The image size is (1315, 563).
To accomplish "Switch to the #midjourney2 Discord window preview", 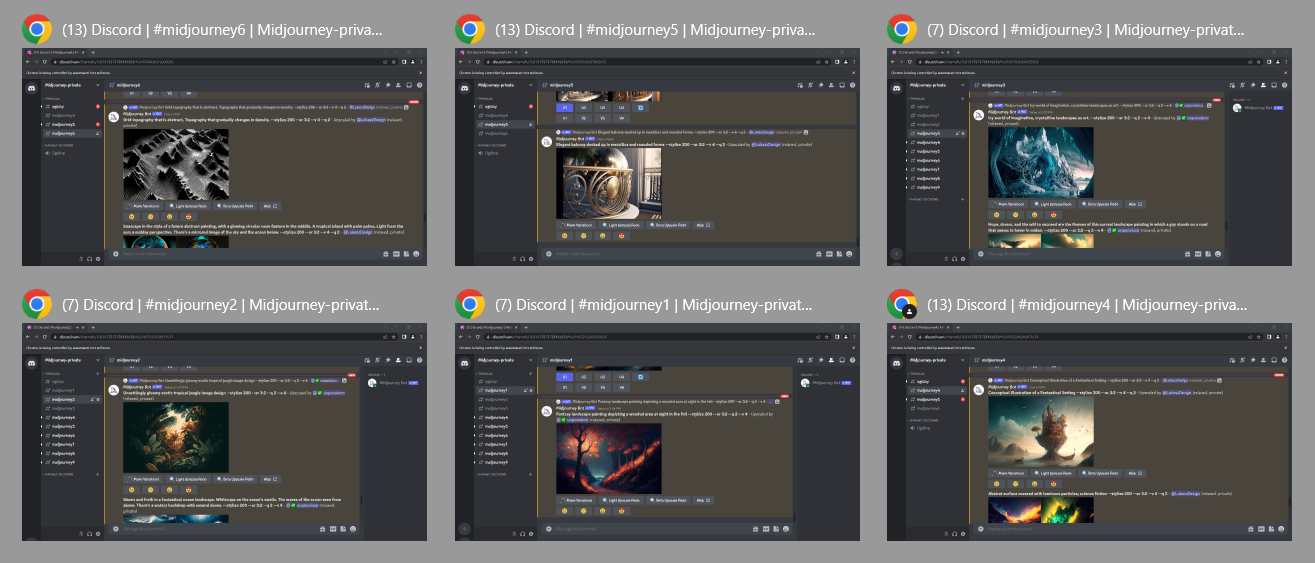I will pyautogui.click(x=224, y=432).
